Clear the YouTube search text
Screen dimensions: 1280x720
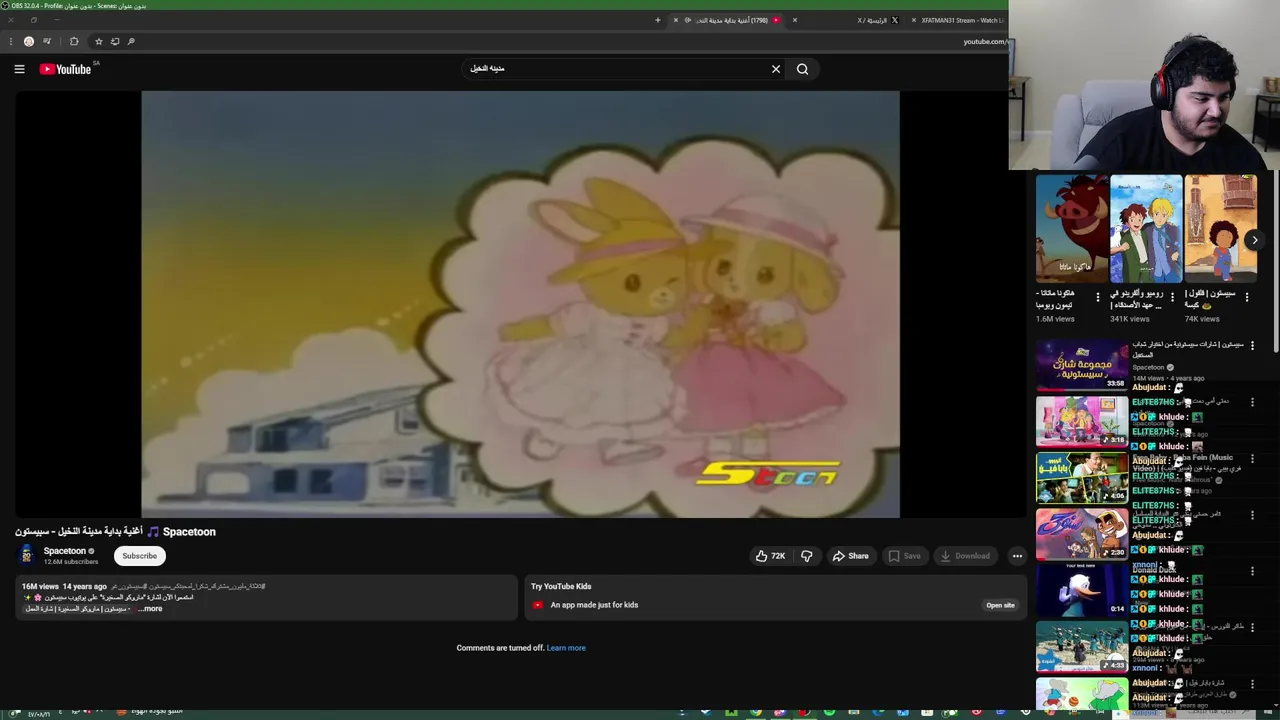point(776,69)
